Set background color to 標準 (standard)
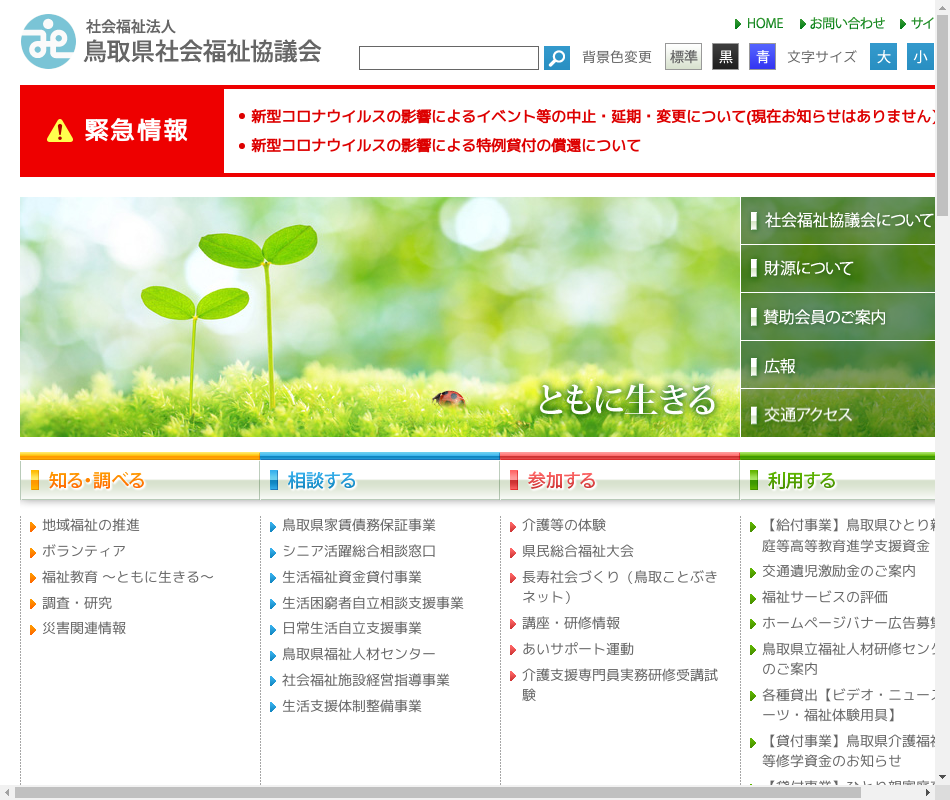The image size is (950, 800). (x=684, y=57)
